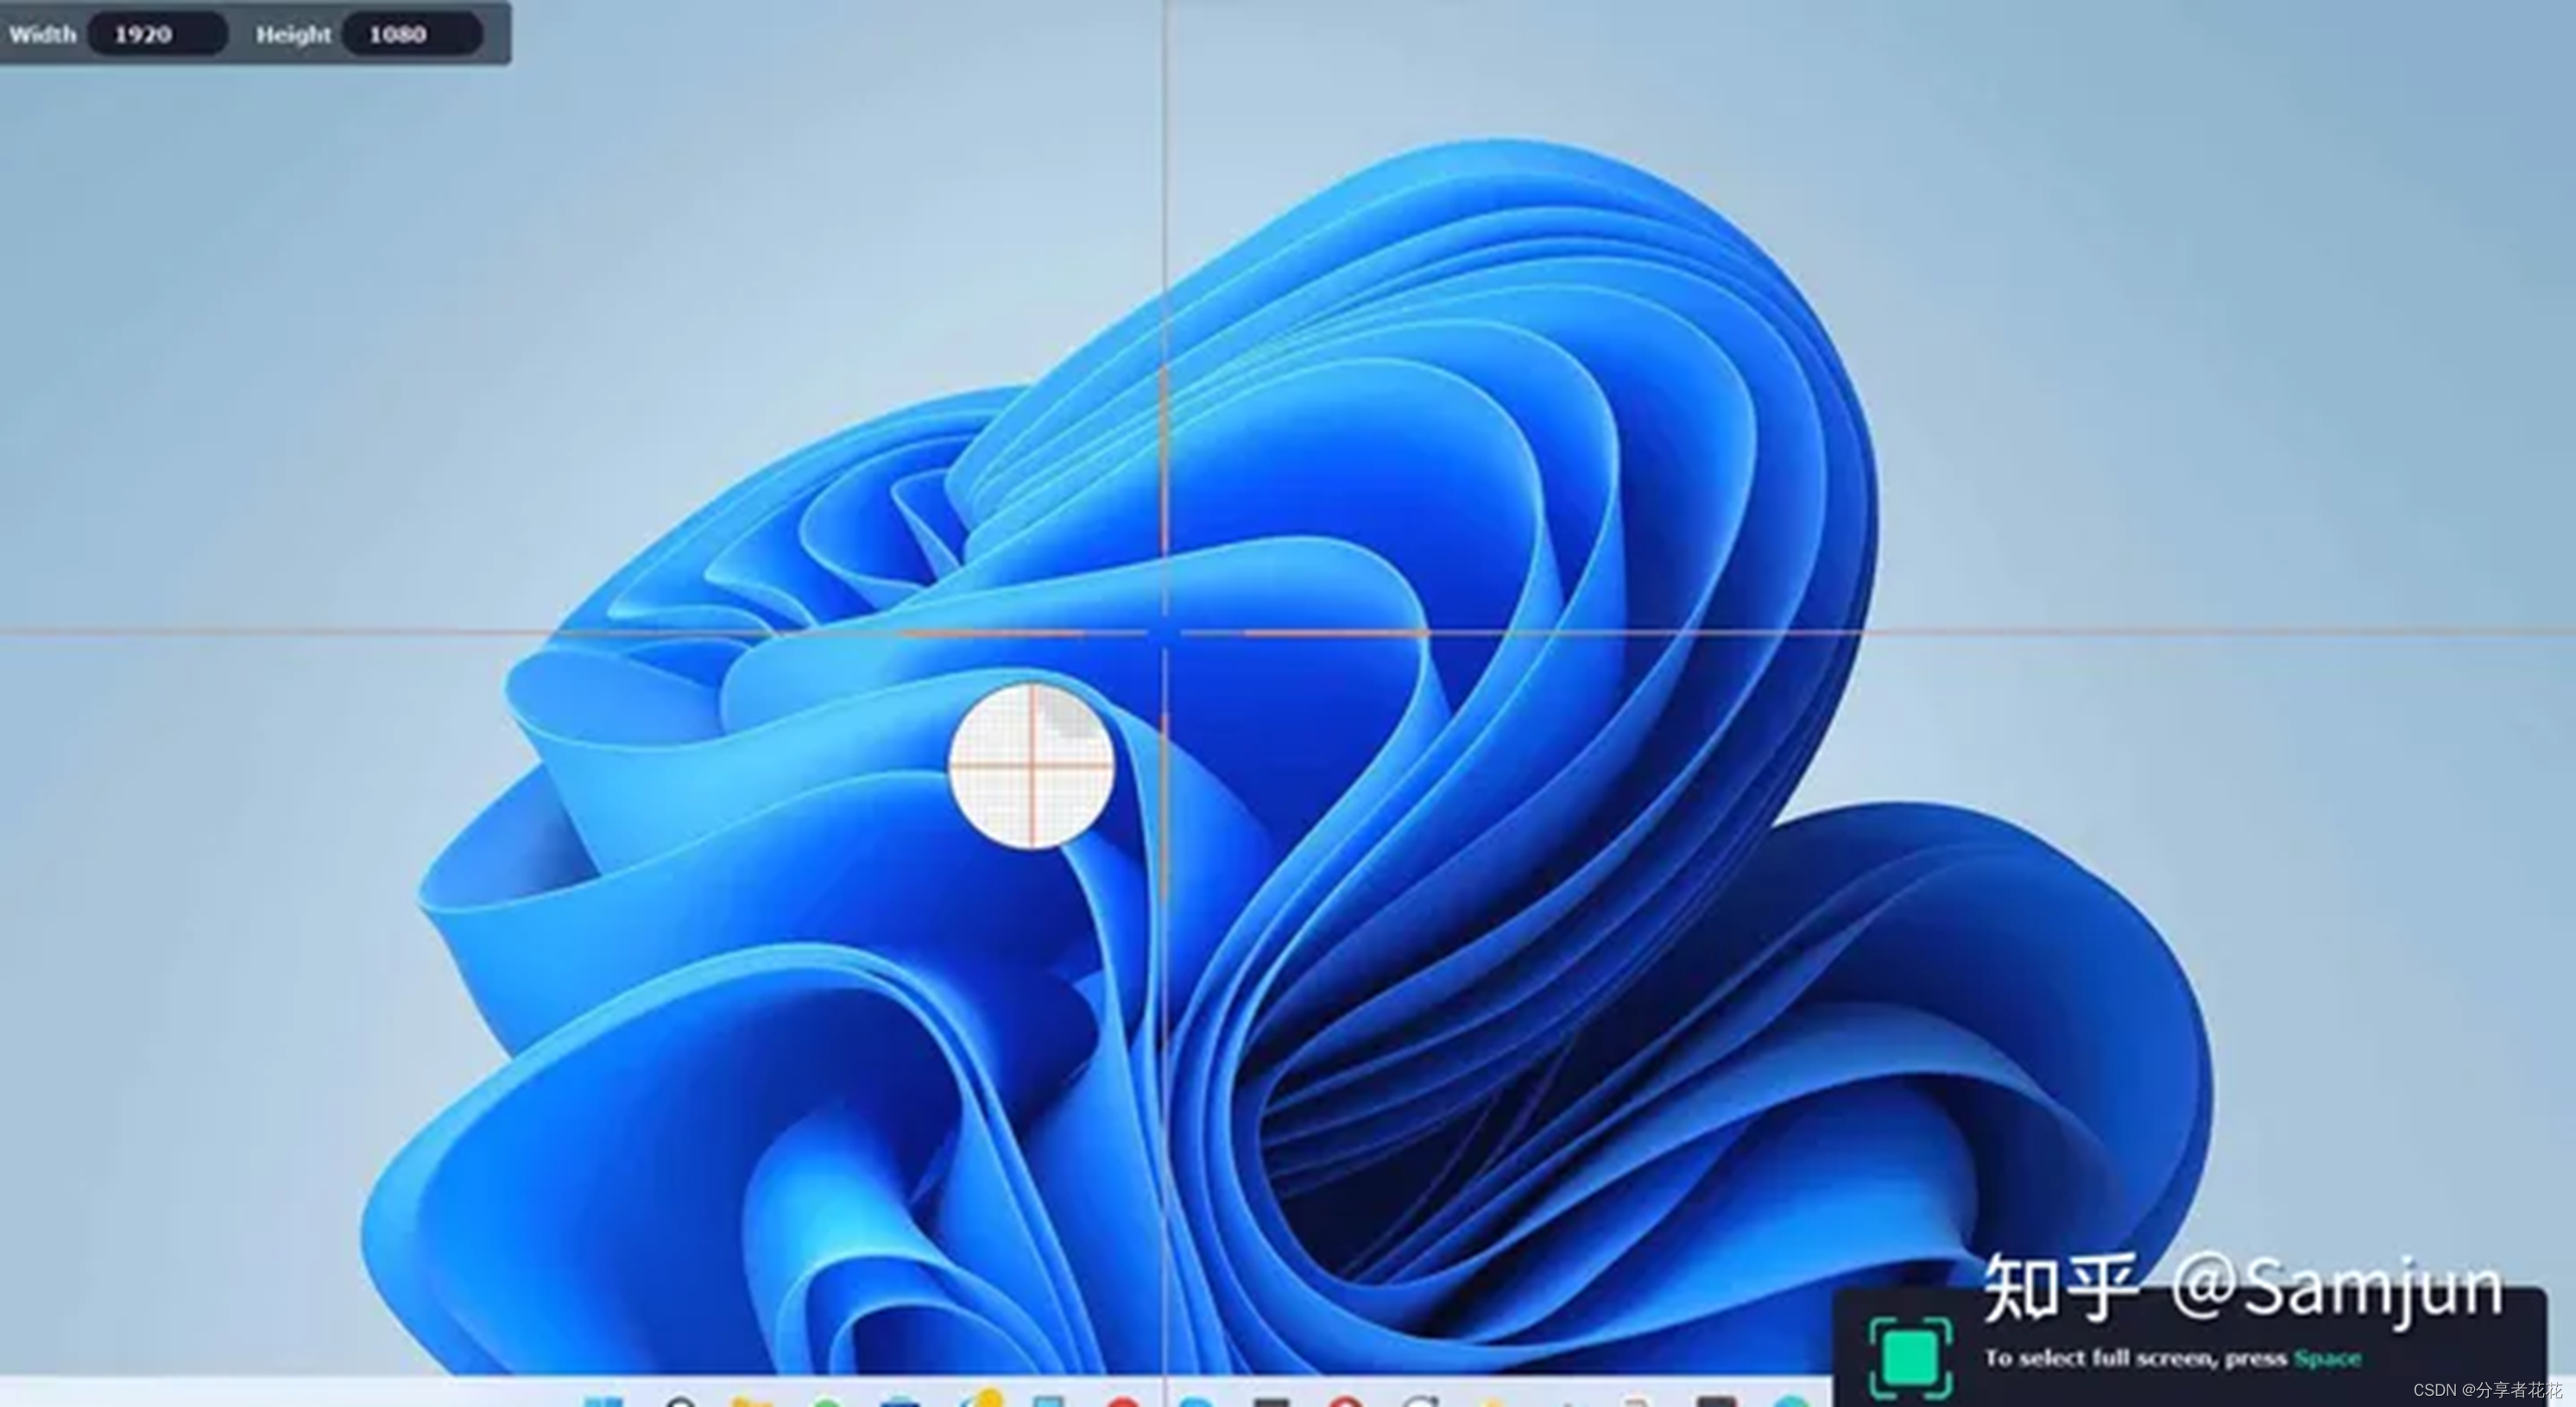Click the Width input field showing 1920
The image size is (2576, 1407).
point(157,34)
